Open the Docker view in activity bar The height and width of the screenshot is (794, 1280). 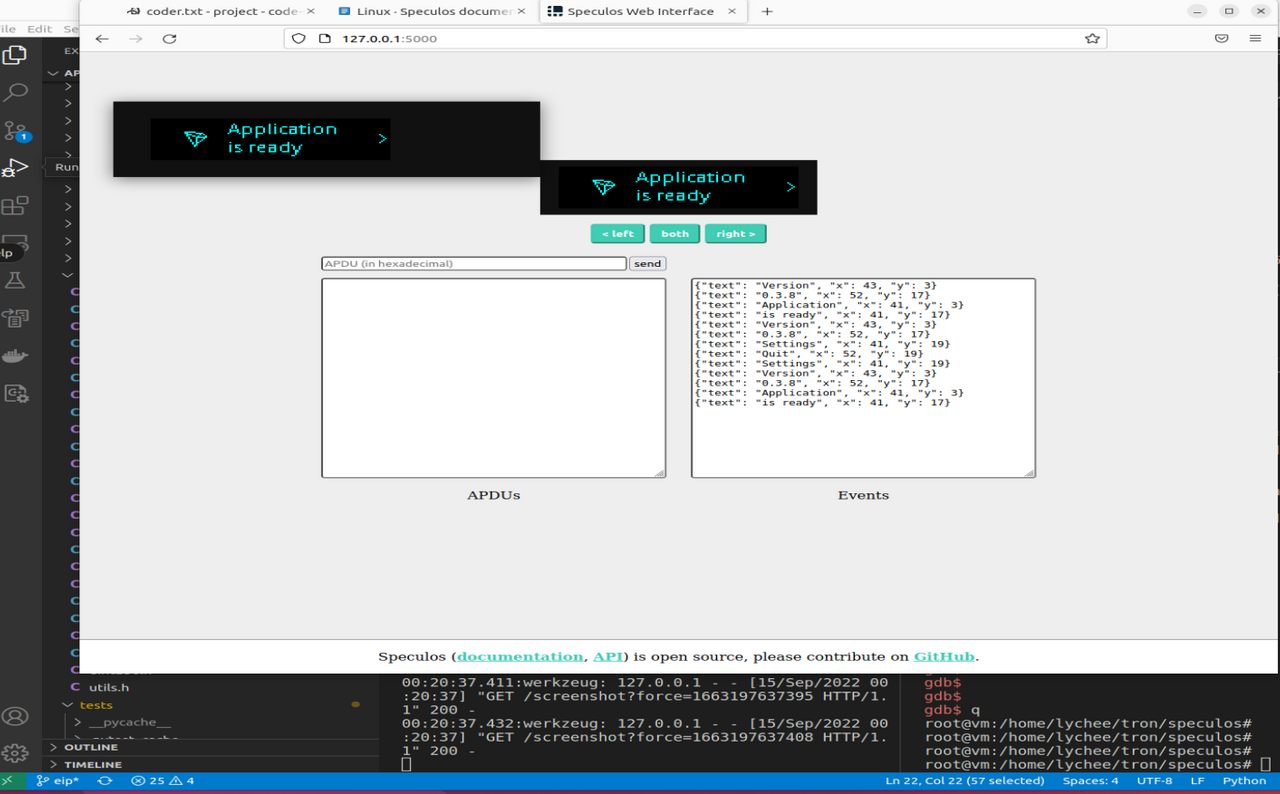(x=15, y=356)
